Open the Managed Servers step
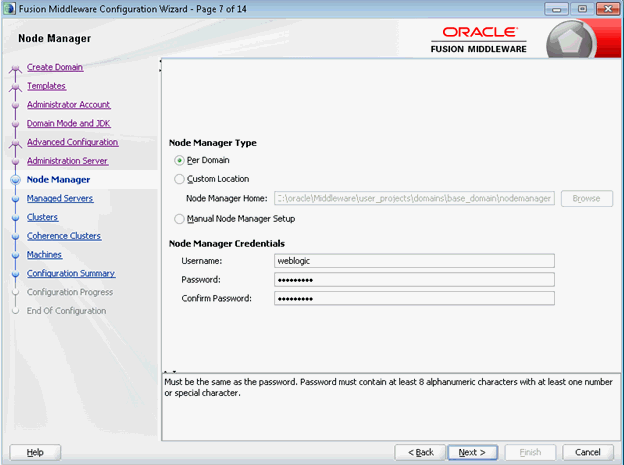This screenshot has height=465, width=624. 60,198
